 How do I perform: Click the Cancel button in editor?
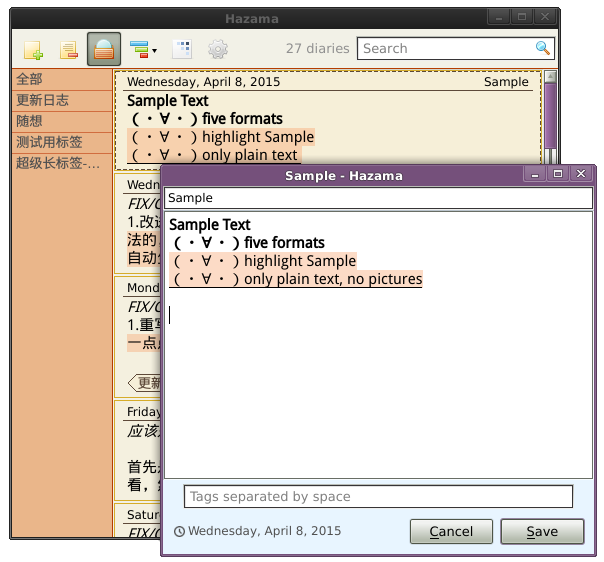click(x=451, y=532)
